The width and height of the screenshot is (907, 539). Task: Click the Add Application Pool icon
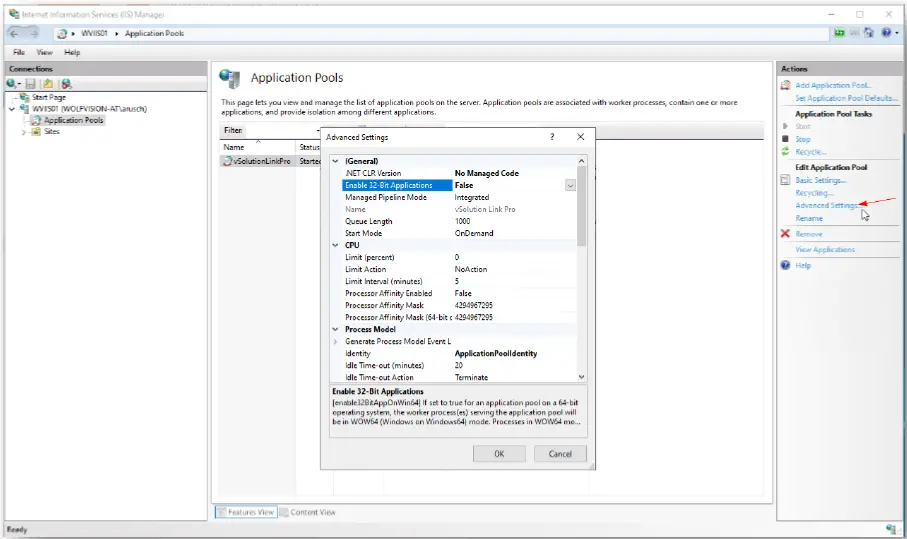(x=786, y=86)
